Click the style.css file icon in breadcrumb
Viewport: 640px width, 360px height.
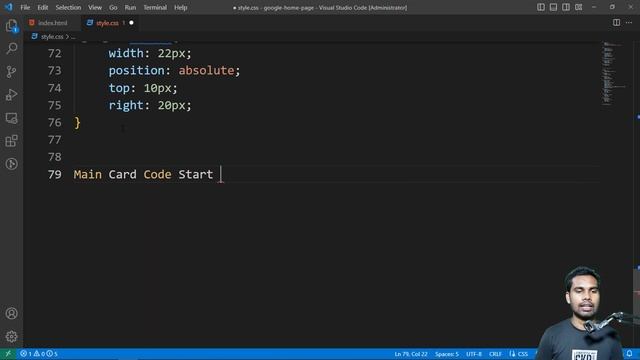click(x=35, y=37)
